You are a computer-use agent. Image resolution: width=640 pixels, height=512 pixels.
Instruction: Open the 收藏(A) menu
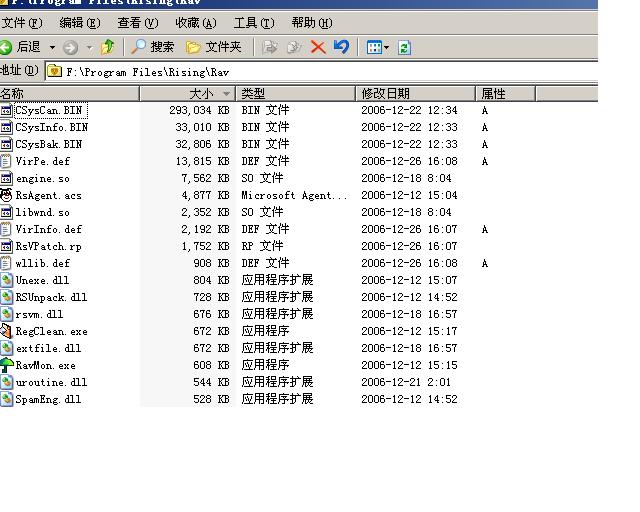196,23
